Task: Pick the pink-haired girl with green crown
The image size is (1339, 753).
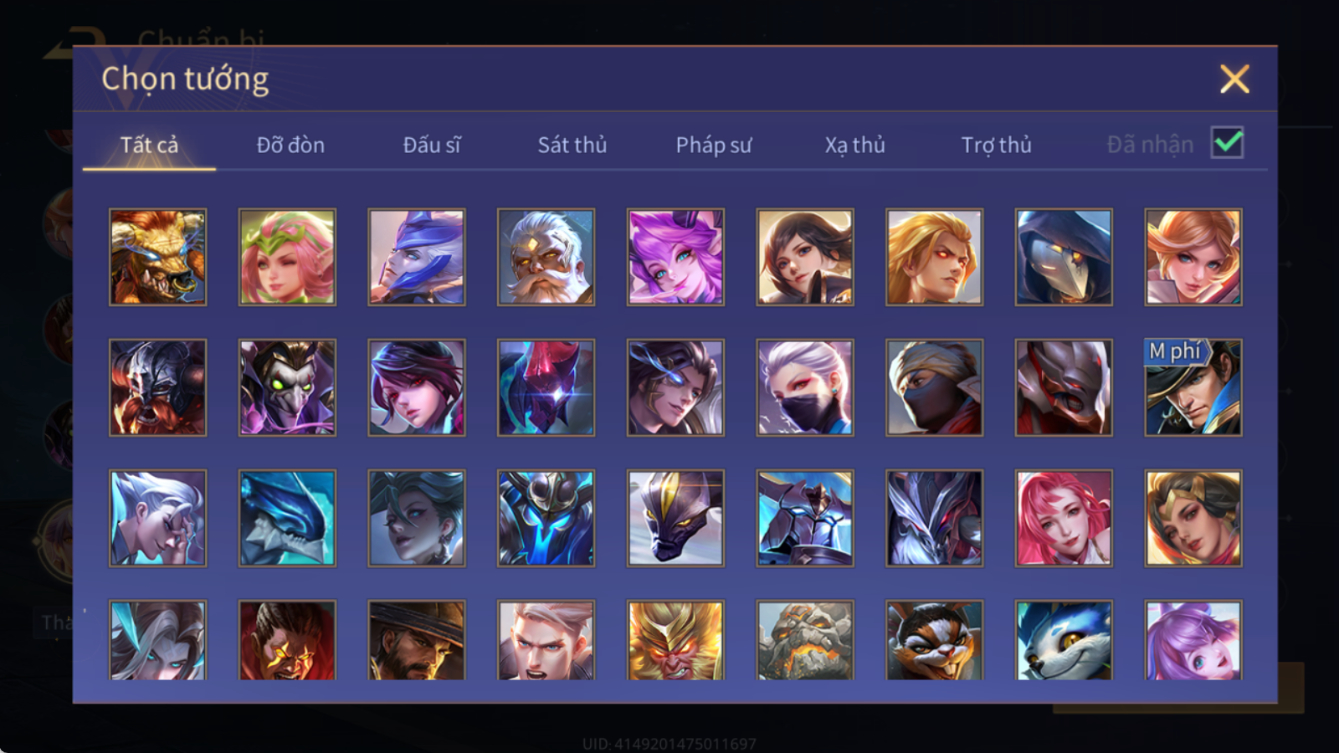Action: [x=287, y=257]
